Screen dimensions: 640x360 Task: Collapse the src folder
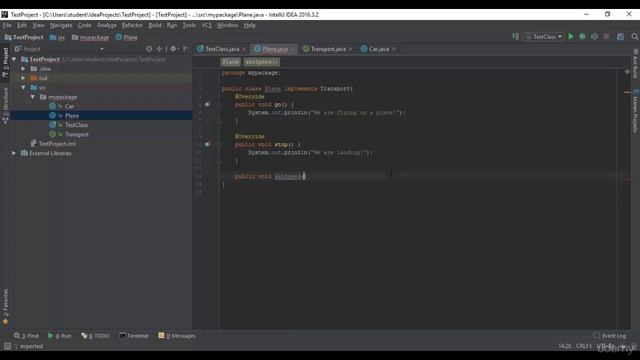(24, 87)
